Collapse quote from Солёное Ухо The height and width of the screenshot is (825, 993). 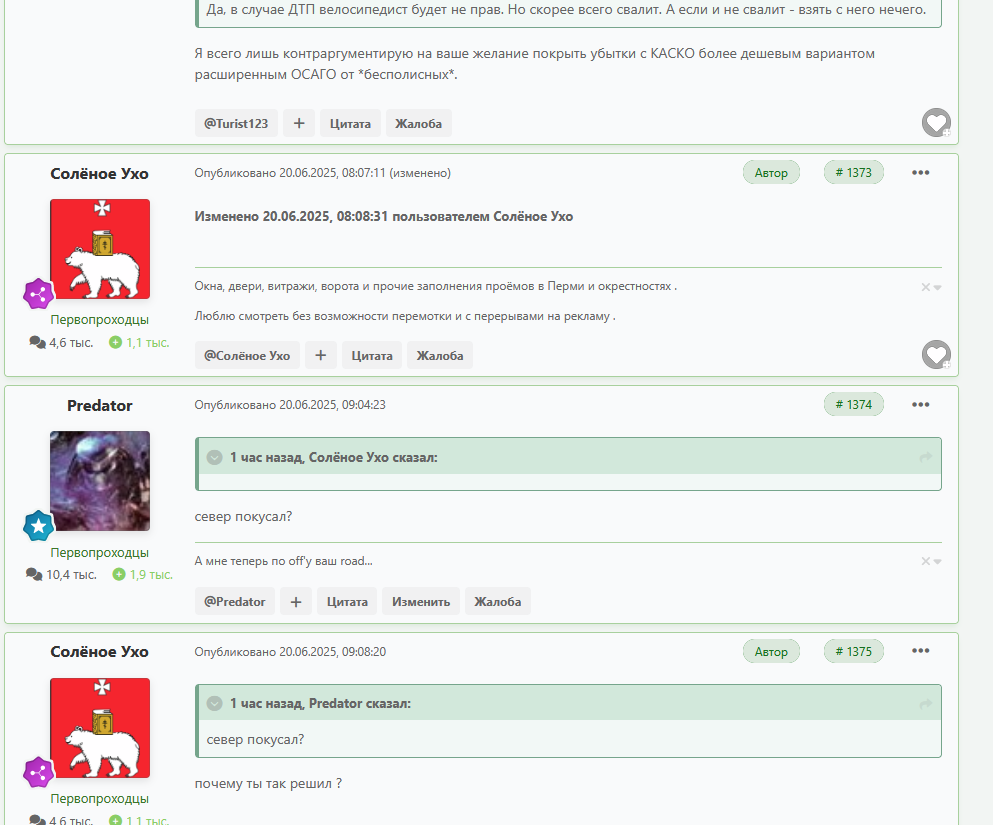tap(215, 457)
